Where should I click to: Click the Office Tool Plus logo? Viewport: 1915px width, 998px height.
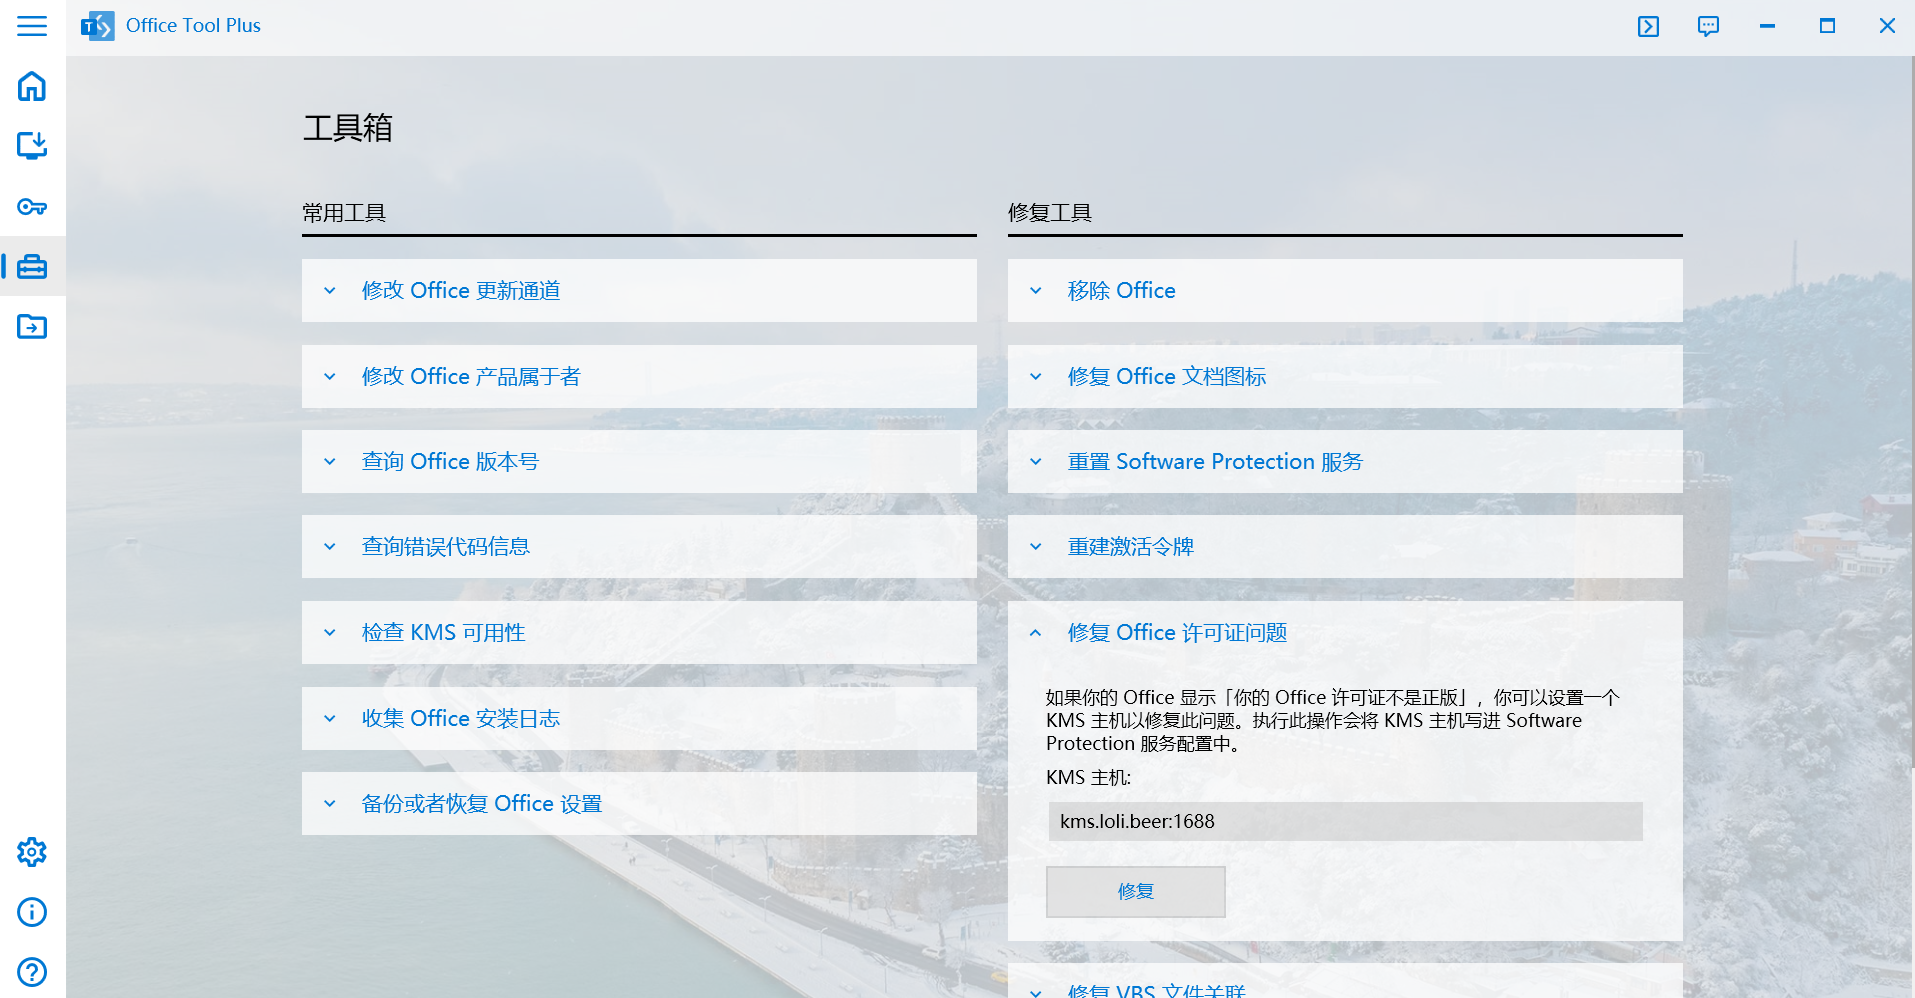98,26
